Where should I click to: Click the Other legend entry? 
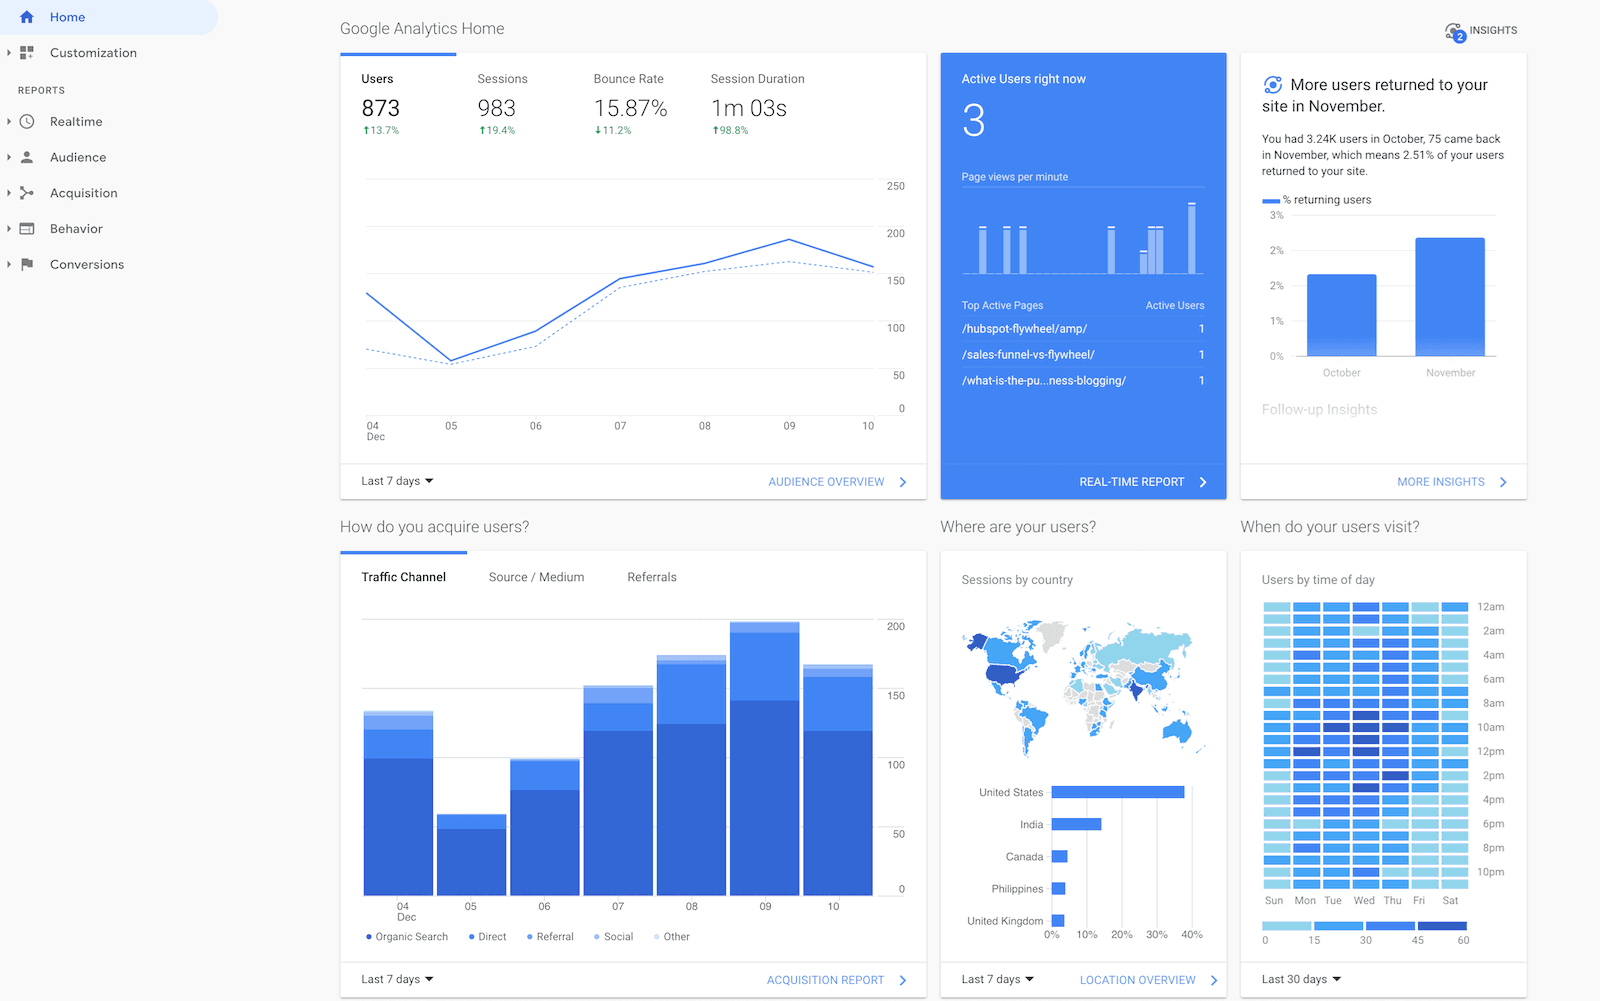[x=671, y=937]
